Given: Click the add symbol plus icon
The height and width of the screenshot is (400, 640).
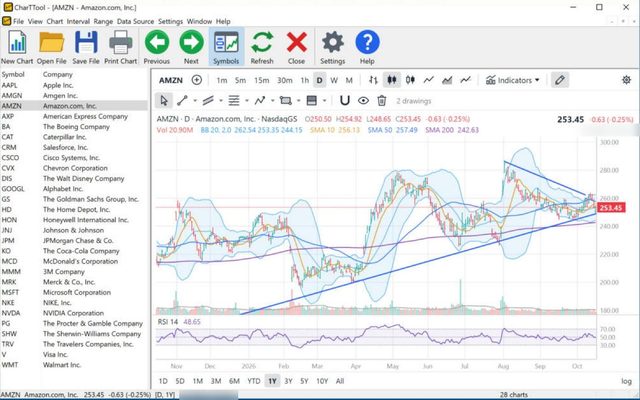Looking at the screenshot, I should (x=197, y=80).
